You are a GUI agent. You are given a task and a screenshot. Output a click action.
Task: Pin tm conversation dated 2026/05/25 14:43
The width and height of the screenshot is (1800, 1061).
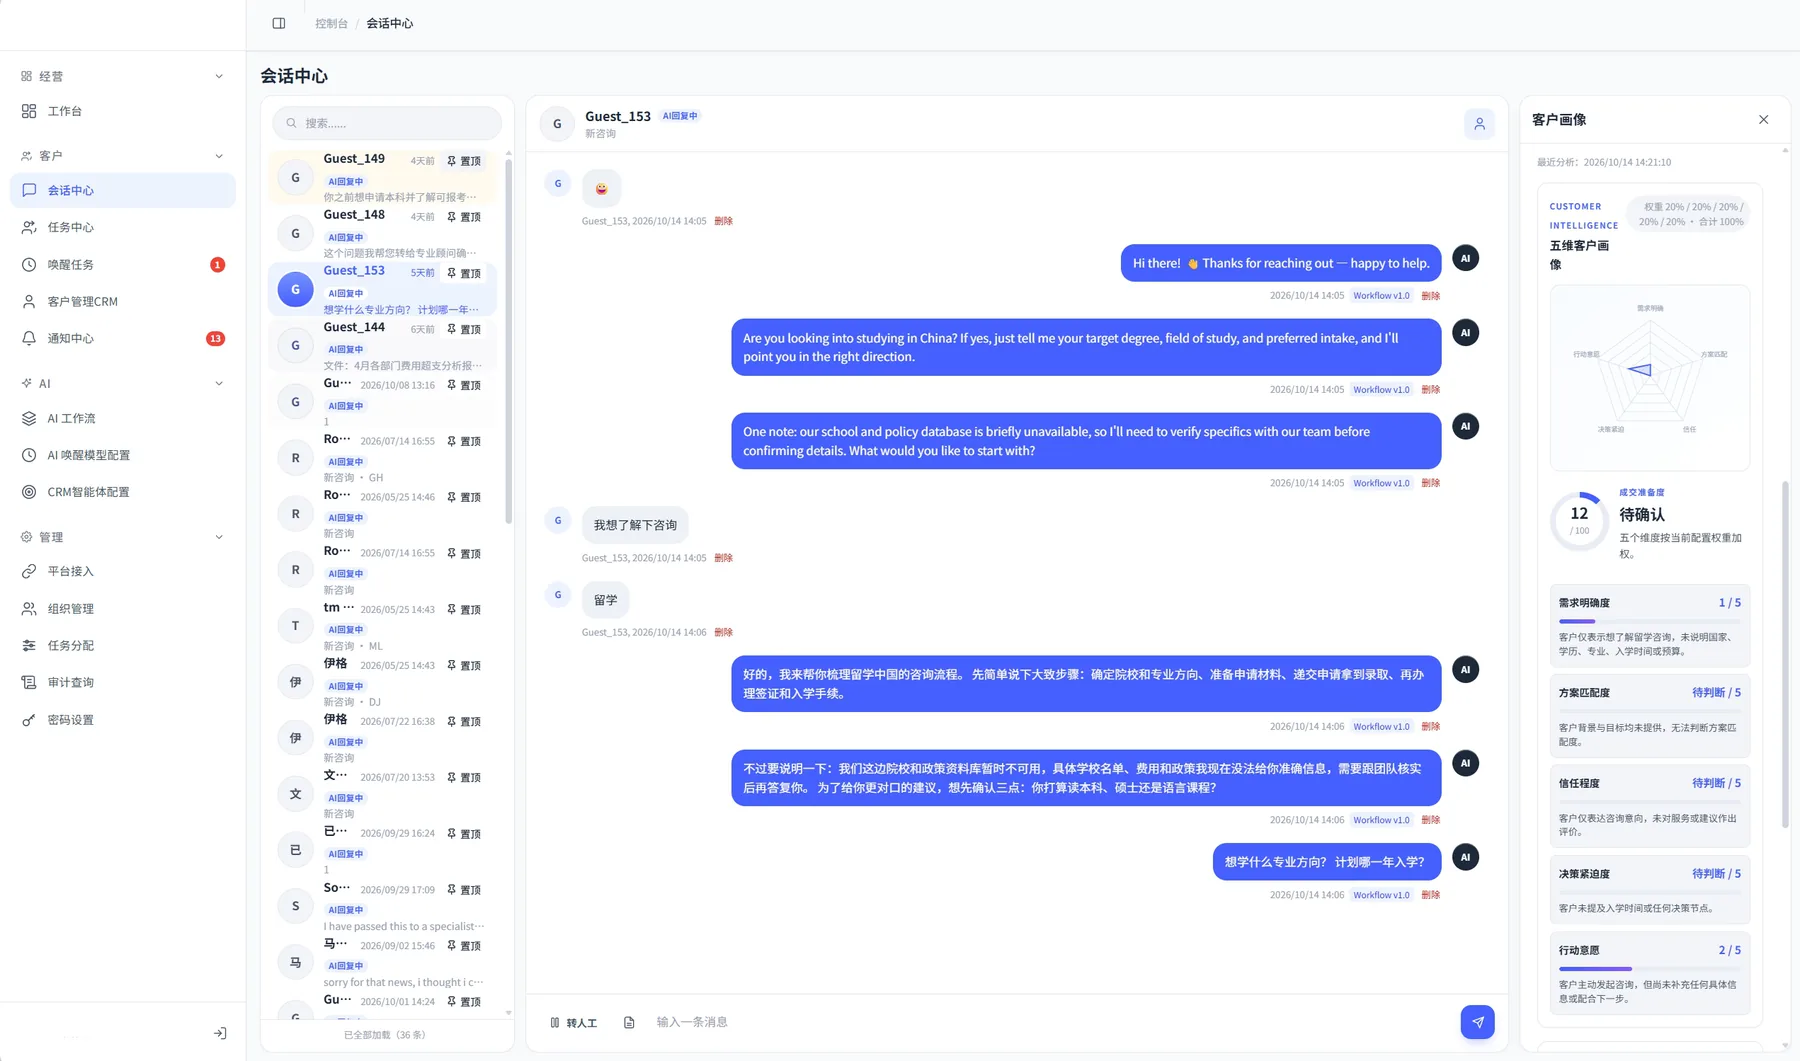(x=464, y=610)
